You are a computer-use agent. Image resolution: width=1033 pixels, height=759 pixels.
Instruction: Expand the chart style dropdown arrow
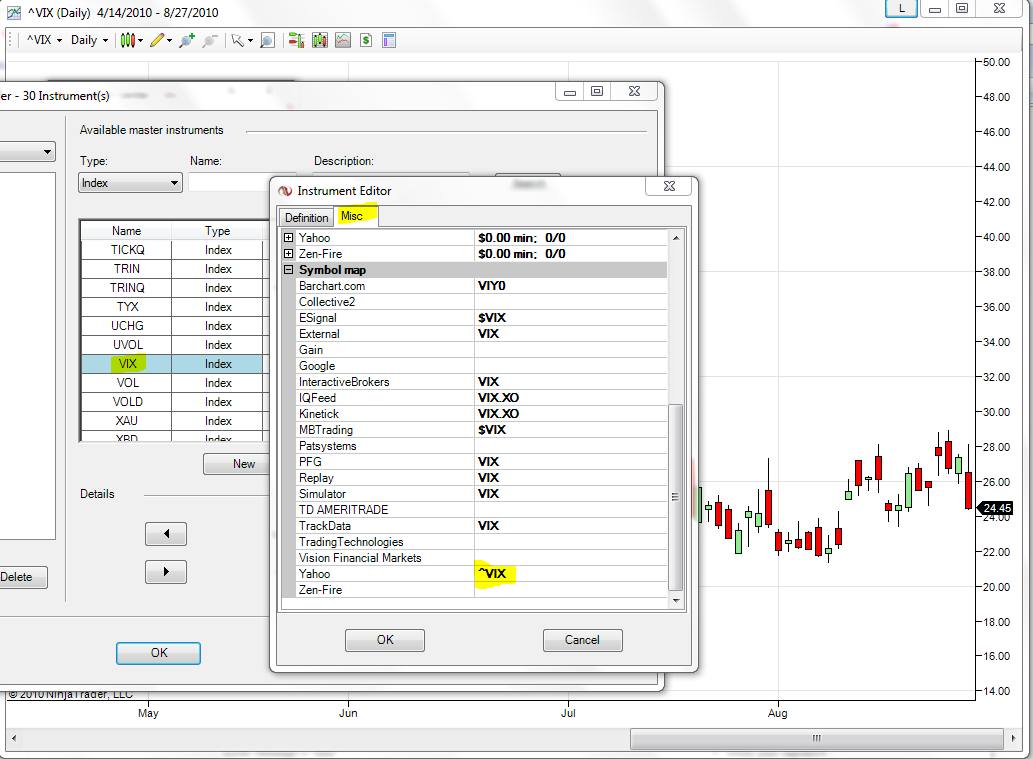[x=140, y=41]
